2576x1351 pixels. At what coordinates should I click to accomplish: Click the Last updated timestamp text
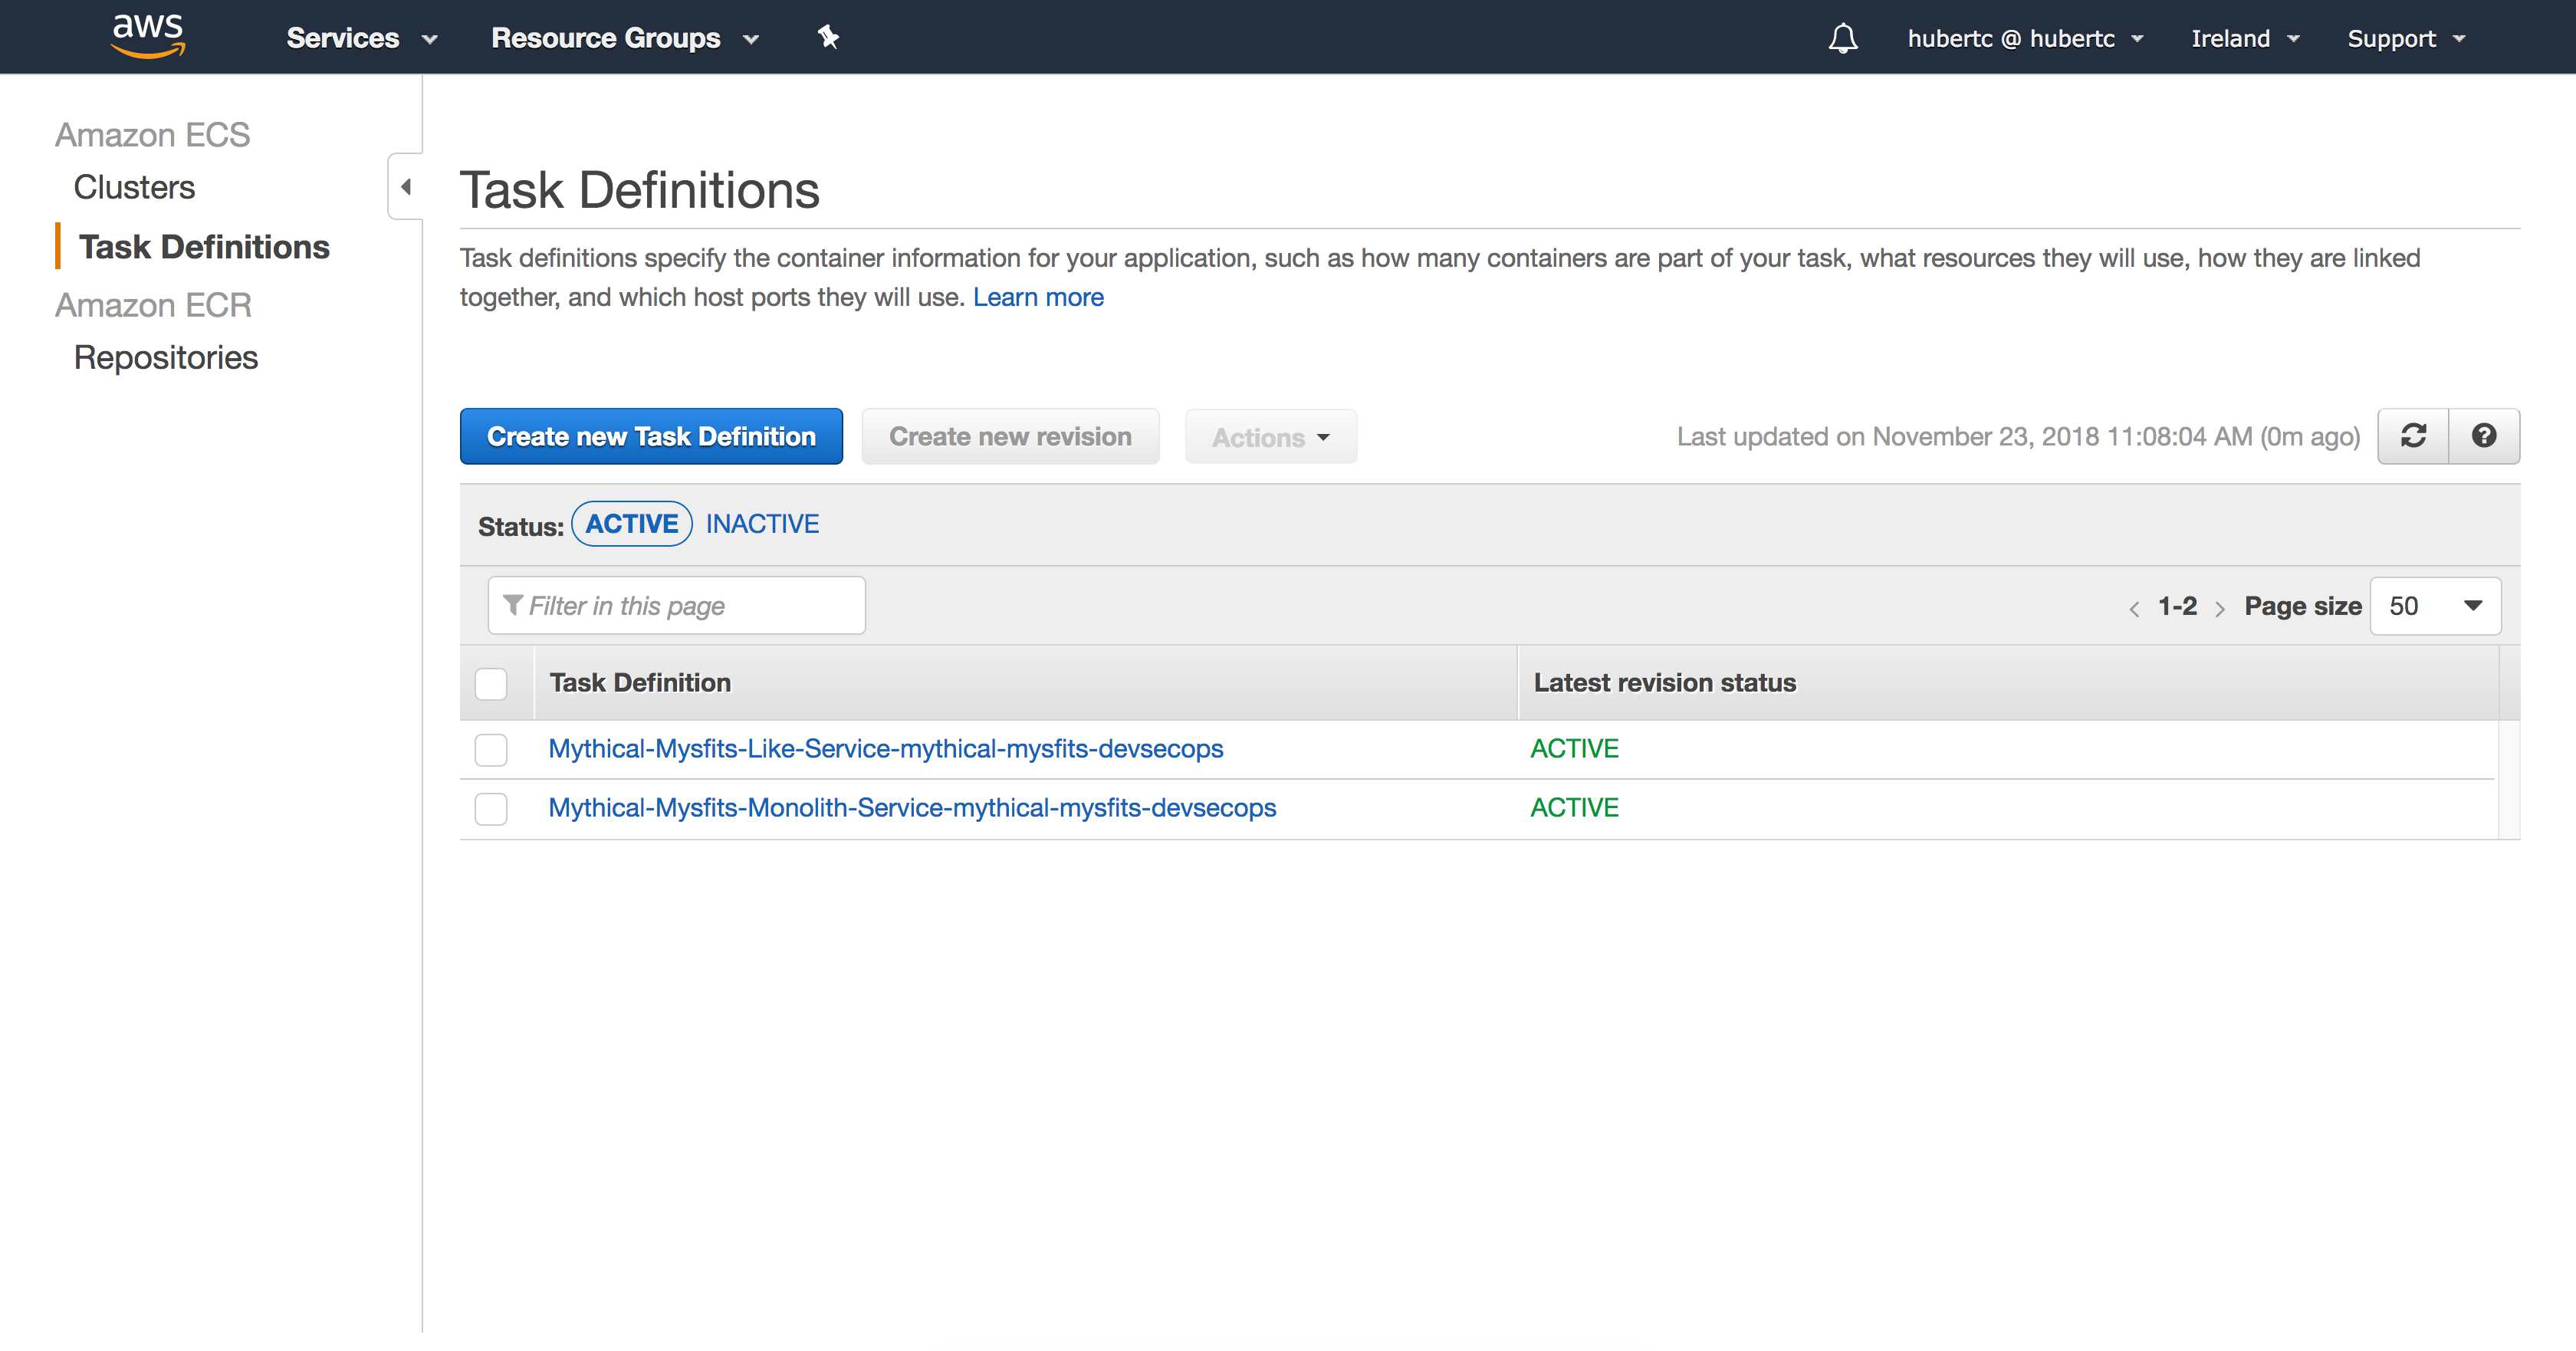click(x=2018, y=437)
